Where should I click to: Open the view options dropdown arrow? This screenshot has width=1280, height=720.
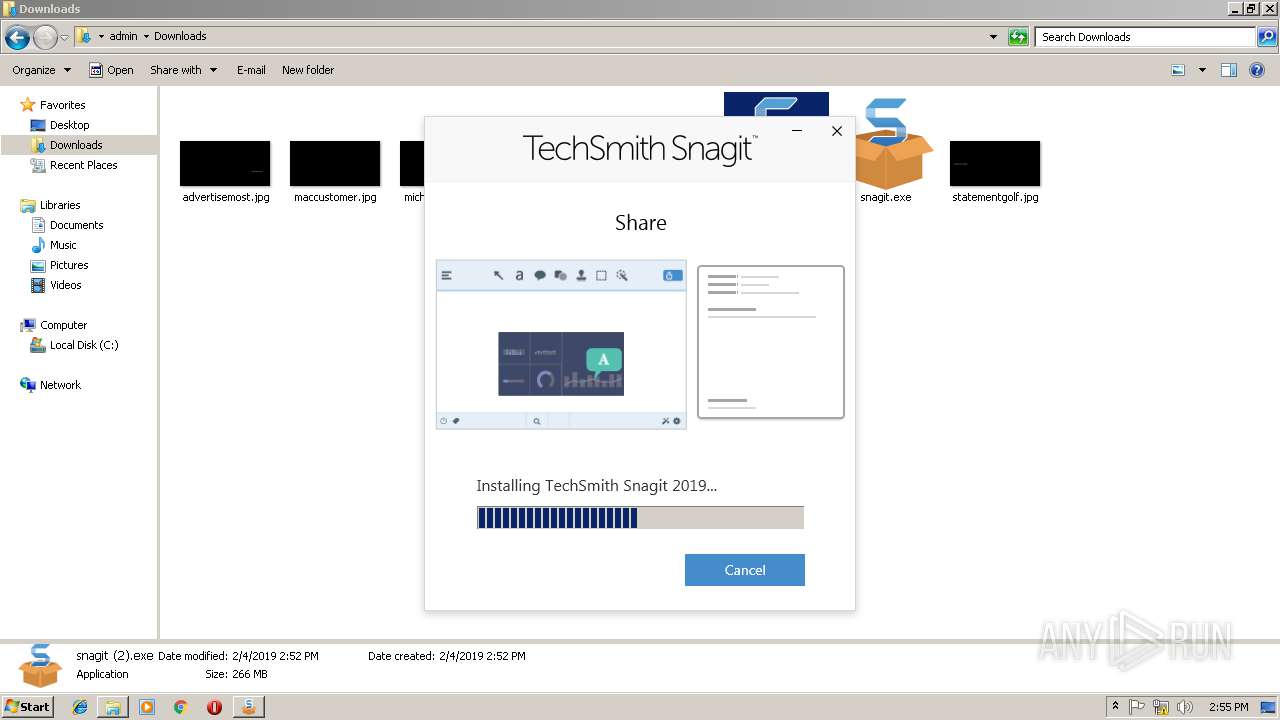coord(1202,70)
